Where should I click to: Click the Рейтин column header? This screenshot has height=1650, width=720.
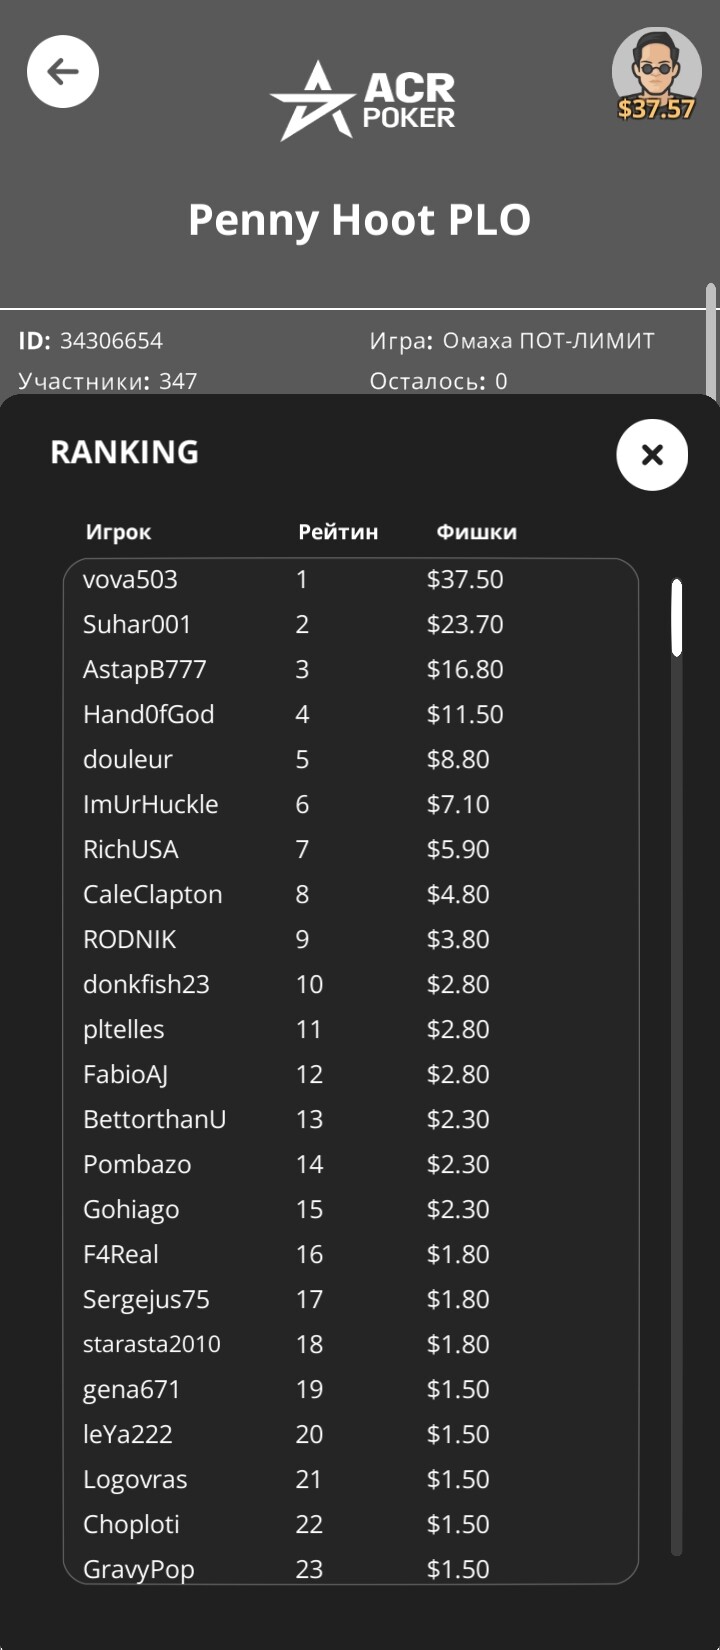338,532
